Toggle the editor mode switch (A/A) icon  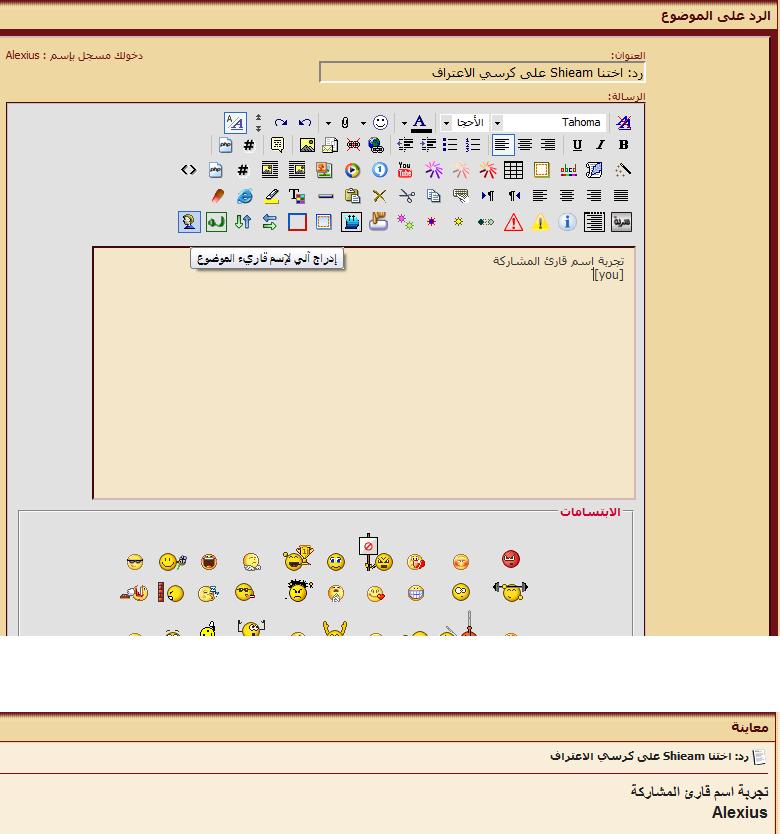[235, 123]
